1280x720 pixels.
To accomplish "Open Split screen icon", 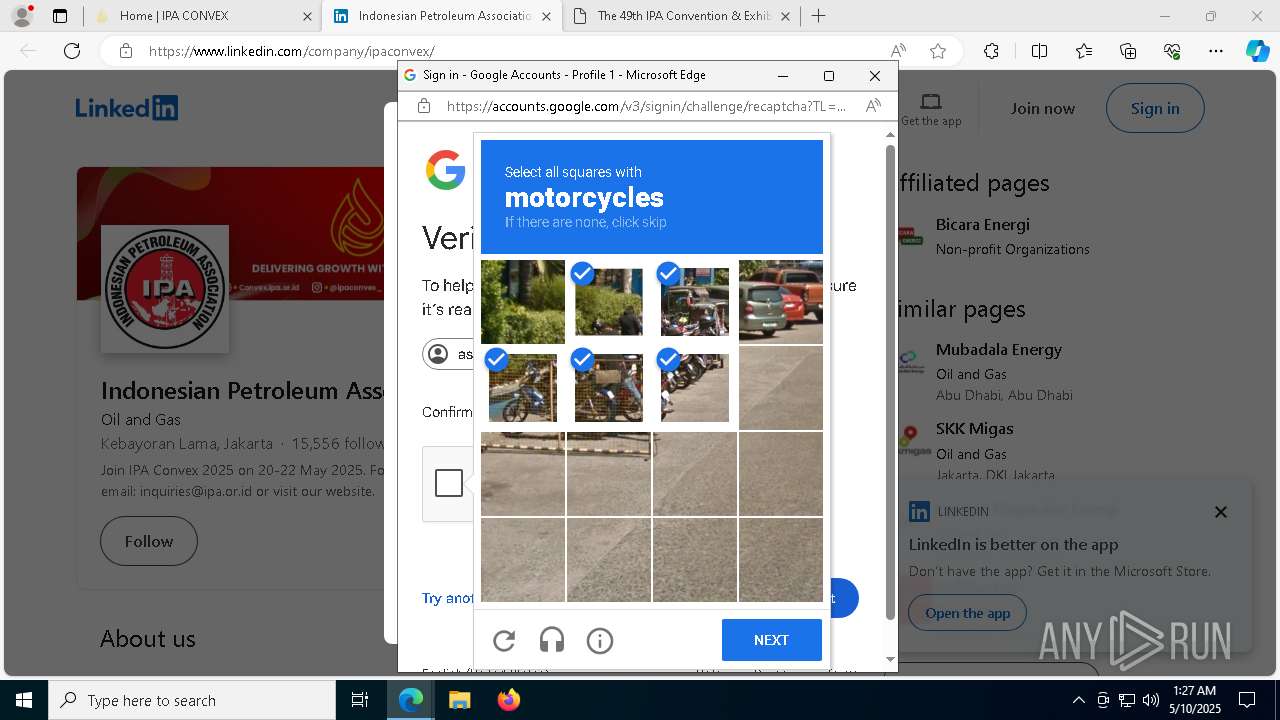I will [1039, 51].
